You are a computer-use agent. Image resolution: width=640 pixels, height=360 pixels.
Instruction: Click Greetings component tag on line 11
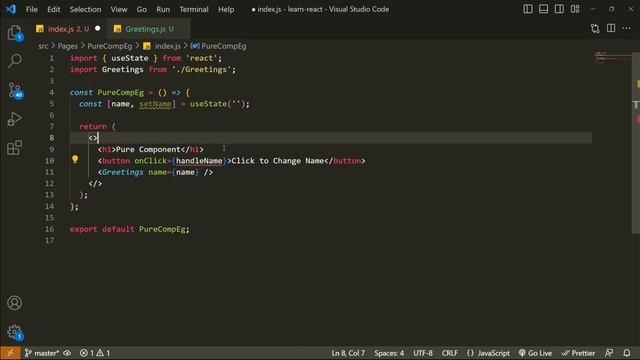tap(122, 172)
